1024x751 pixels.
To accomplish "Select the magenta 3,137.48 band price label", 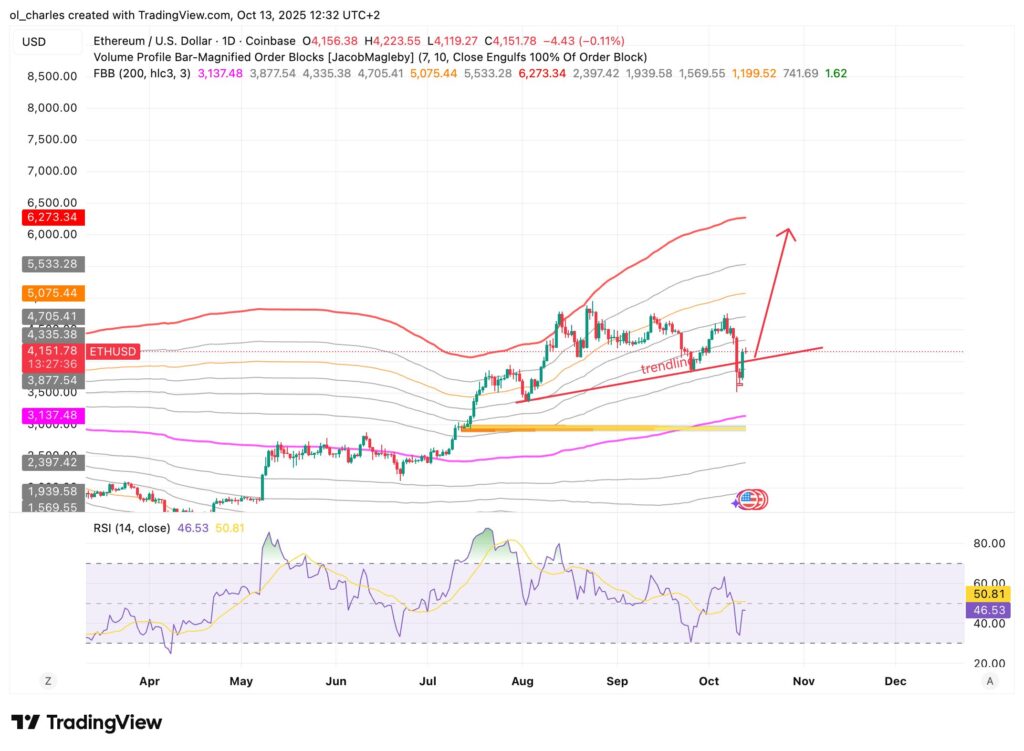I will [x=52, y=414].
